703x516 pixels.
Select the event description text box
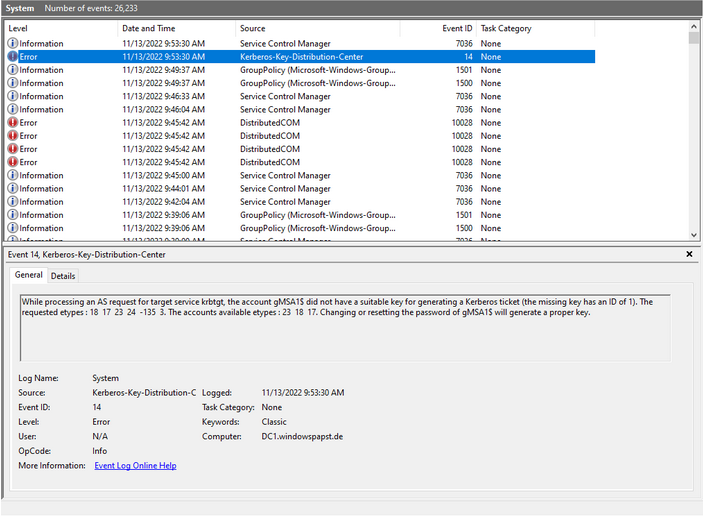345,327
